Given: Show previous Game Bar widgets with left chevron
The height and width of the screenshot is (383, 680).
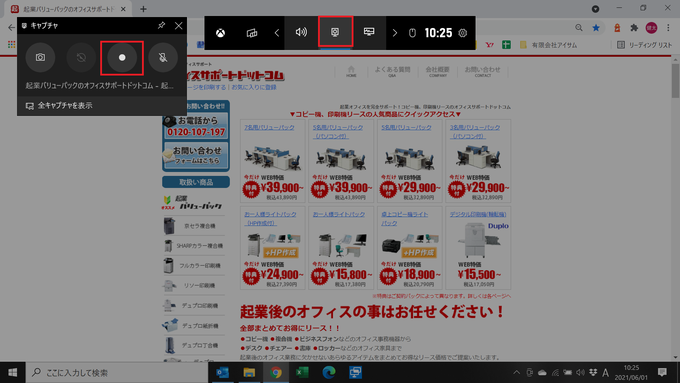Looking at the screenshot, I should coord(277,33).
